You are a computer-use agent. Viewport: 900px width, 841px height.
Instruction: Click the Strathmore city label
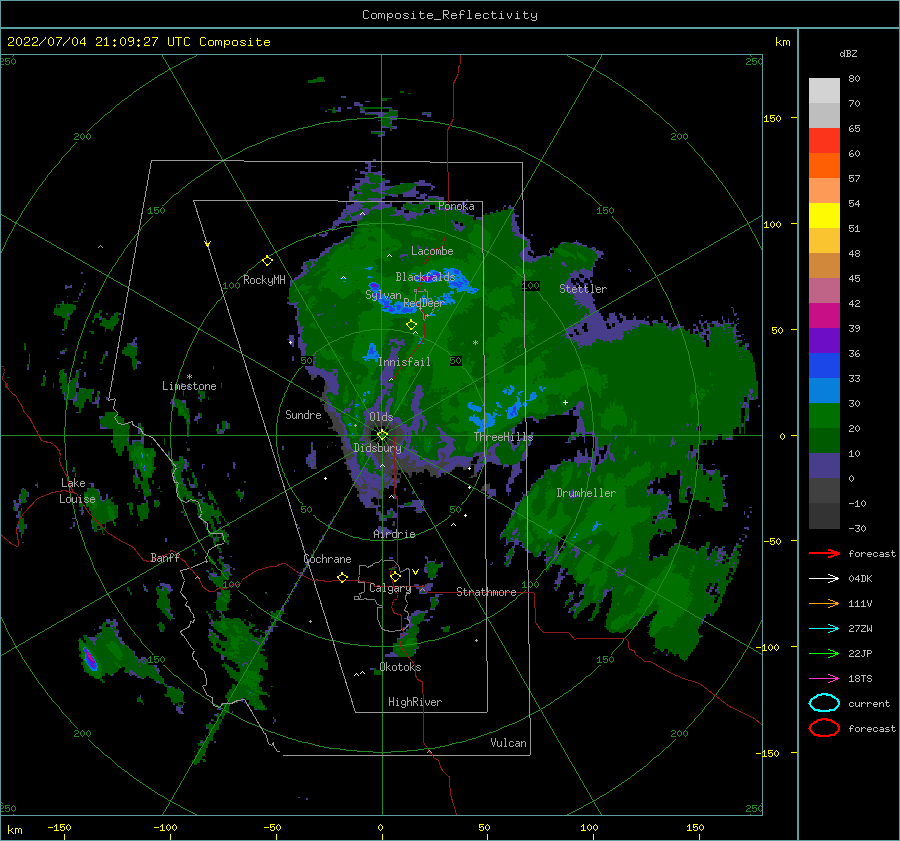tap(486, 592)
